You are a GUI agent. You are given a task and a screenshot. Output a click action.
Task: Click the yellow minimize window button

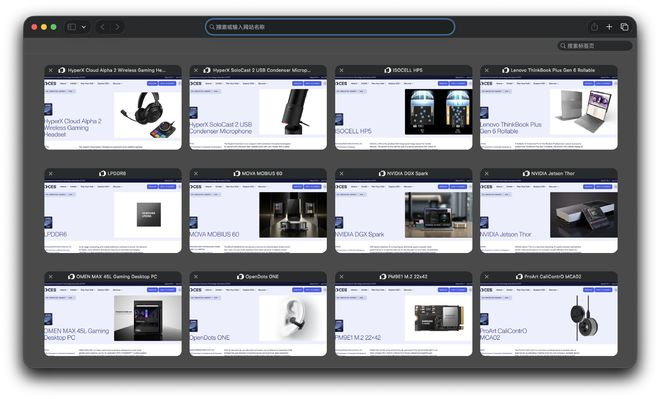click(x=44, y=27)
